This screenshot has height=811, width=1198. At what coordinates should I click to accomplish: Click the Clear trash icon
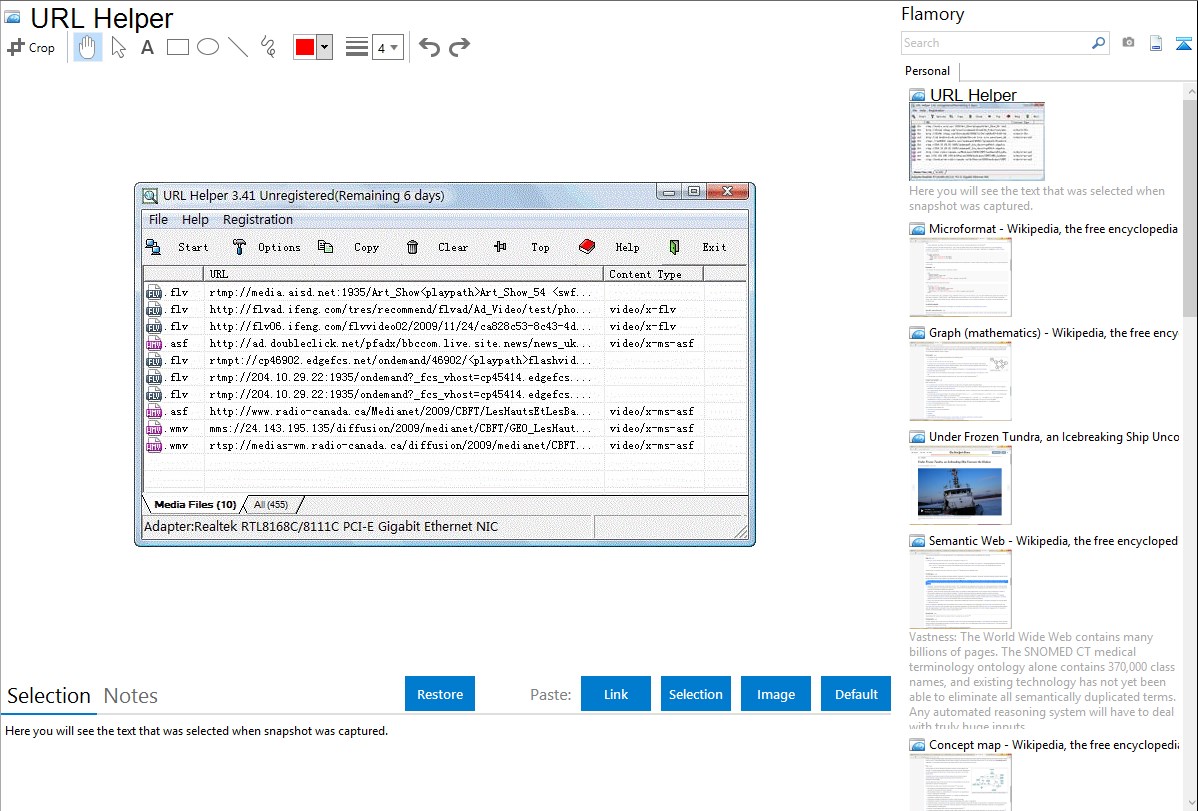click(413, 247)
